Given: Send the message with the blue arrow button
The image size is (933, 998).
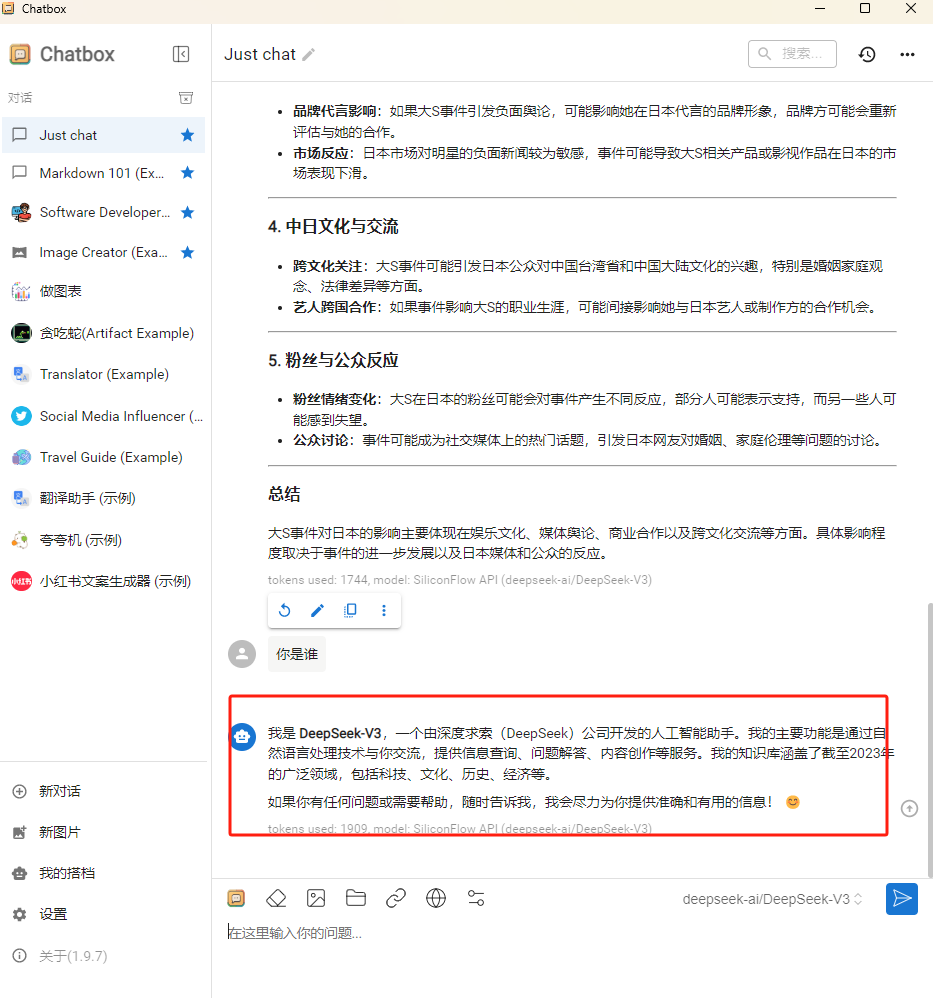Looking at the screenshot, I should (902, 899).
